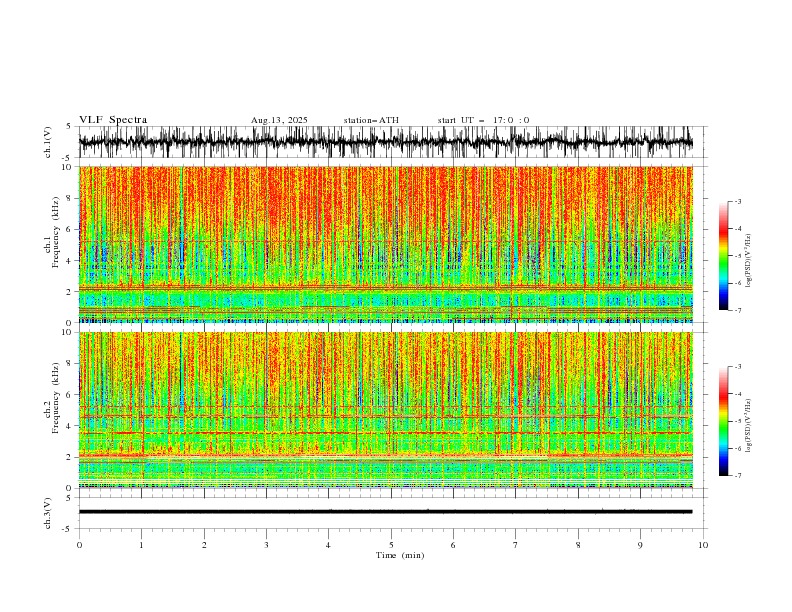Screen dimensions: 792x612
Task: Click the date 'Aug.13, 2025'
Action: 279,120
